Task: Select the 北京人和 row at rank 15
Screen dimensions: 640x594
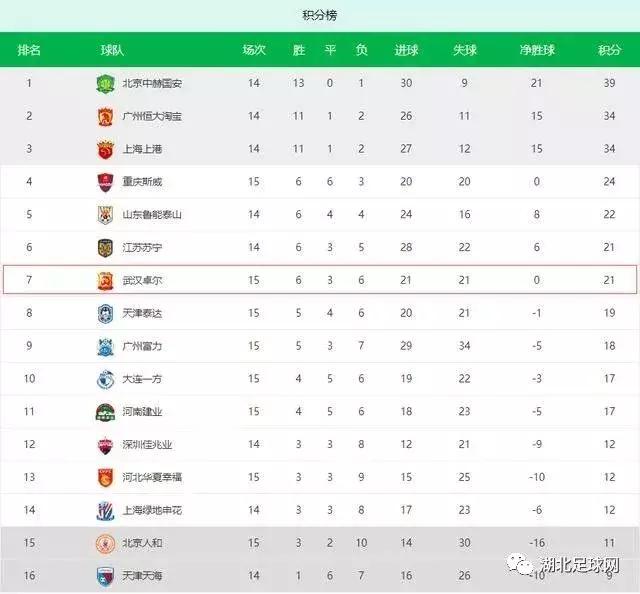Action: click(x=320, y=543)
